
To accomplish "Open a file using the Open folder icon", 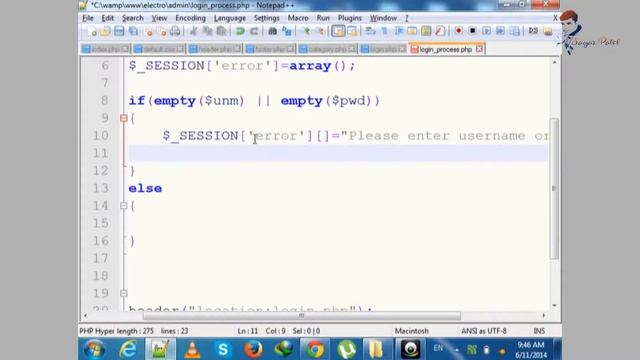I will pyautogui.click(x=105, y=31).
